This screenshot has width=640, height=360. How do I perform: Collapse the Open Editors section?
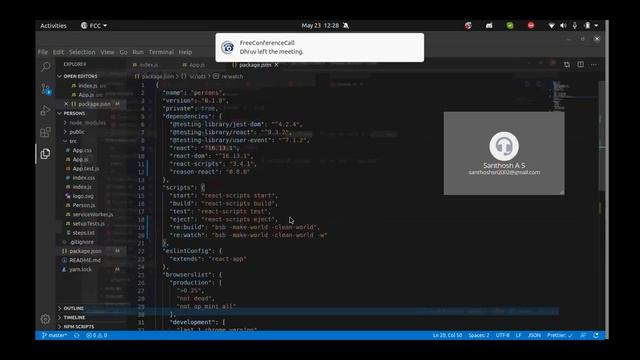click(x=81, y=76)
